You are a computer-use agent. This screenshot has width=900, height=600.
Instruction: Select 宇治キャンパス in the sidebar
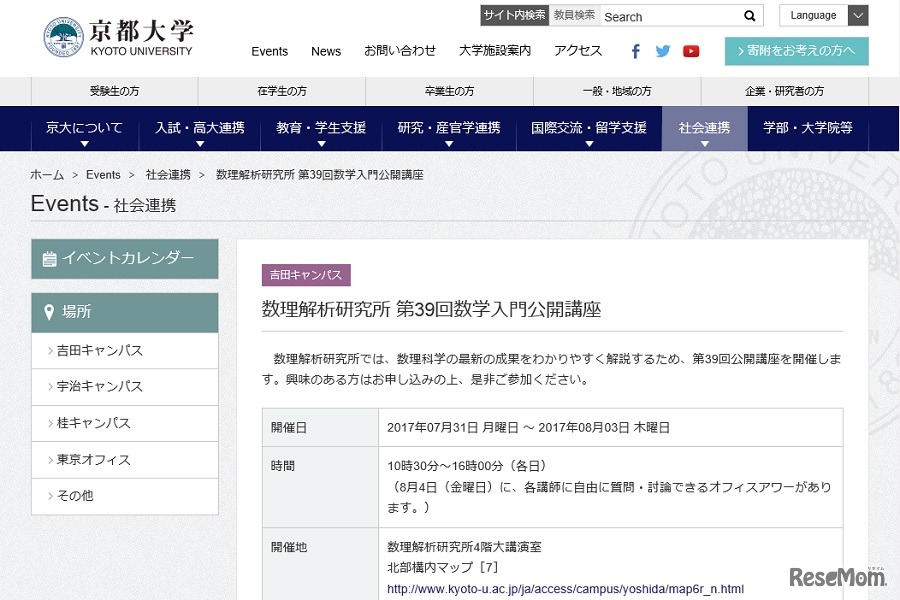[x=100, y=387]
